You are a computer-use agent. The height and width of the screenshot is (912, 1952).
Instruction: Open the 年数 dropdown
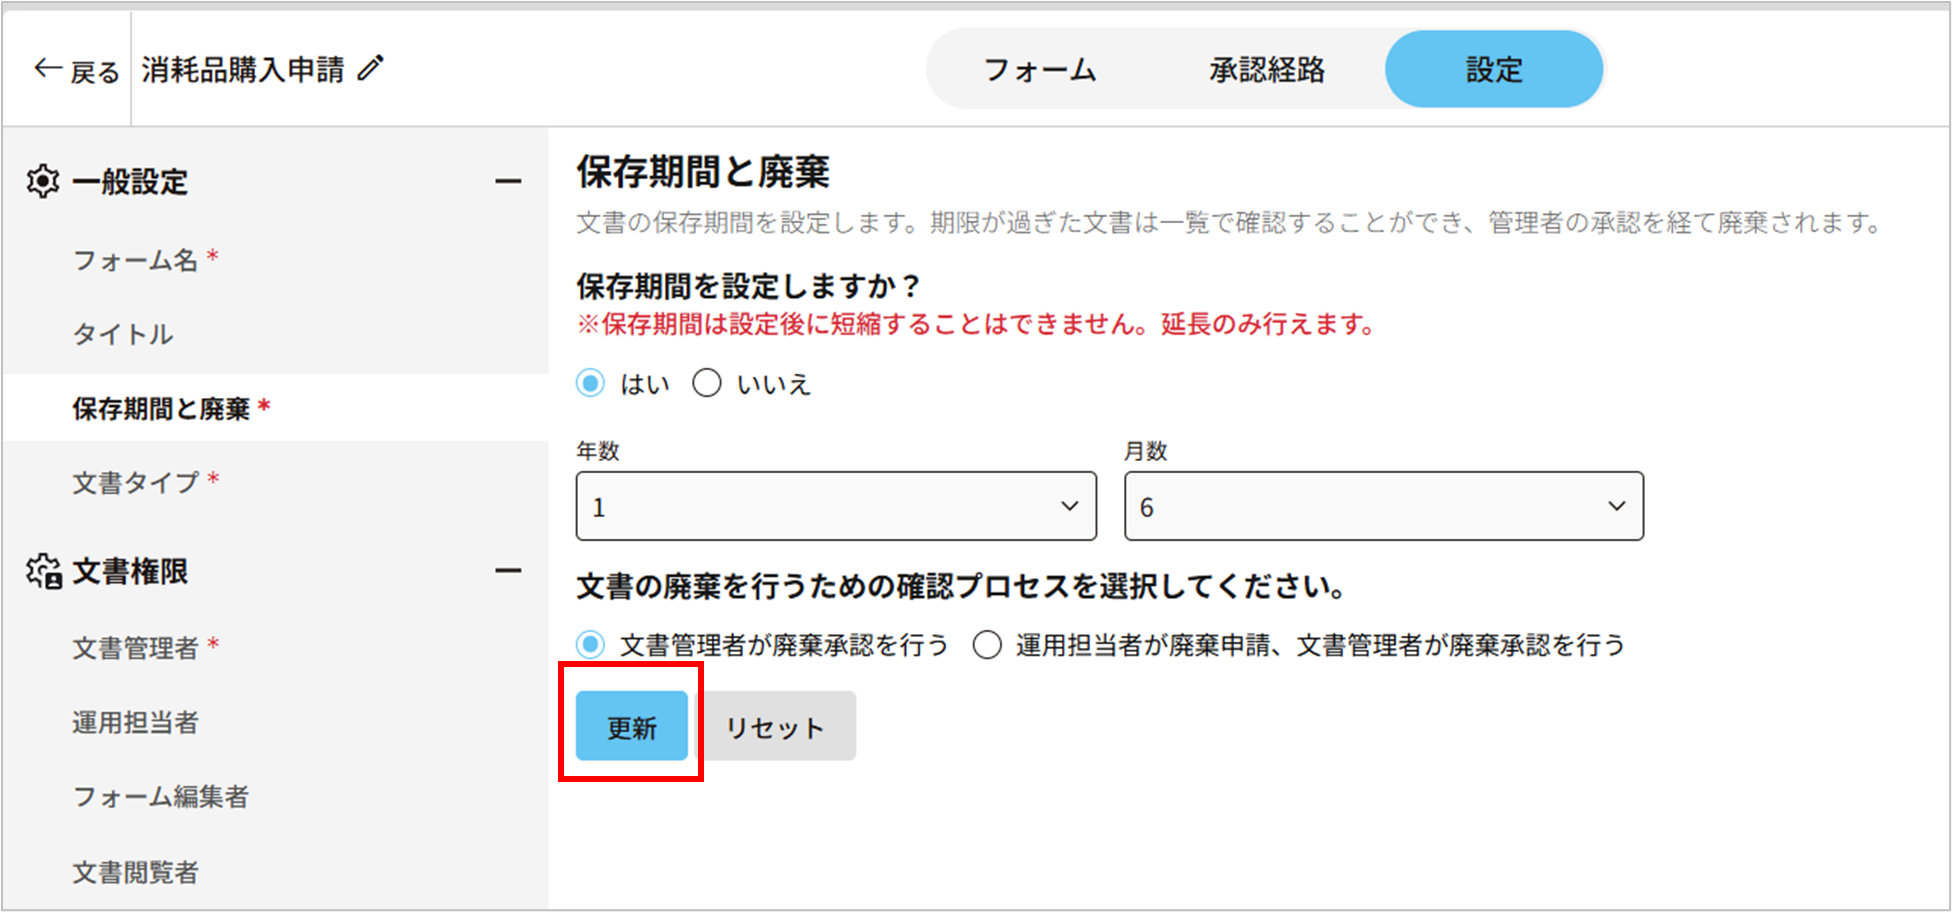[x=836, y=506]
